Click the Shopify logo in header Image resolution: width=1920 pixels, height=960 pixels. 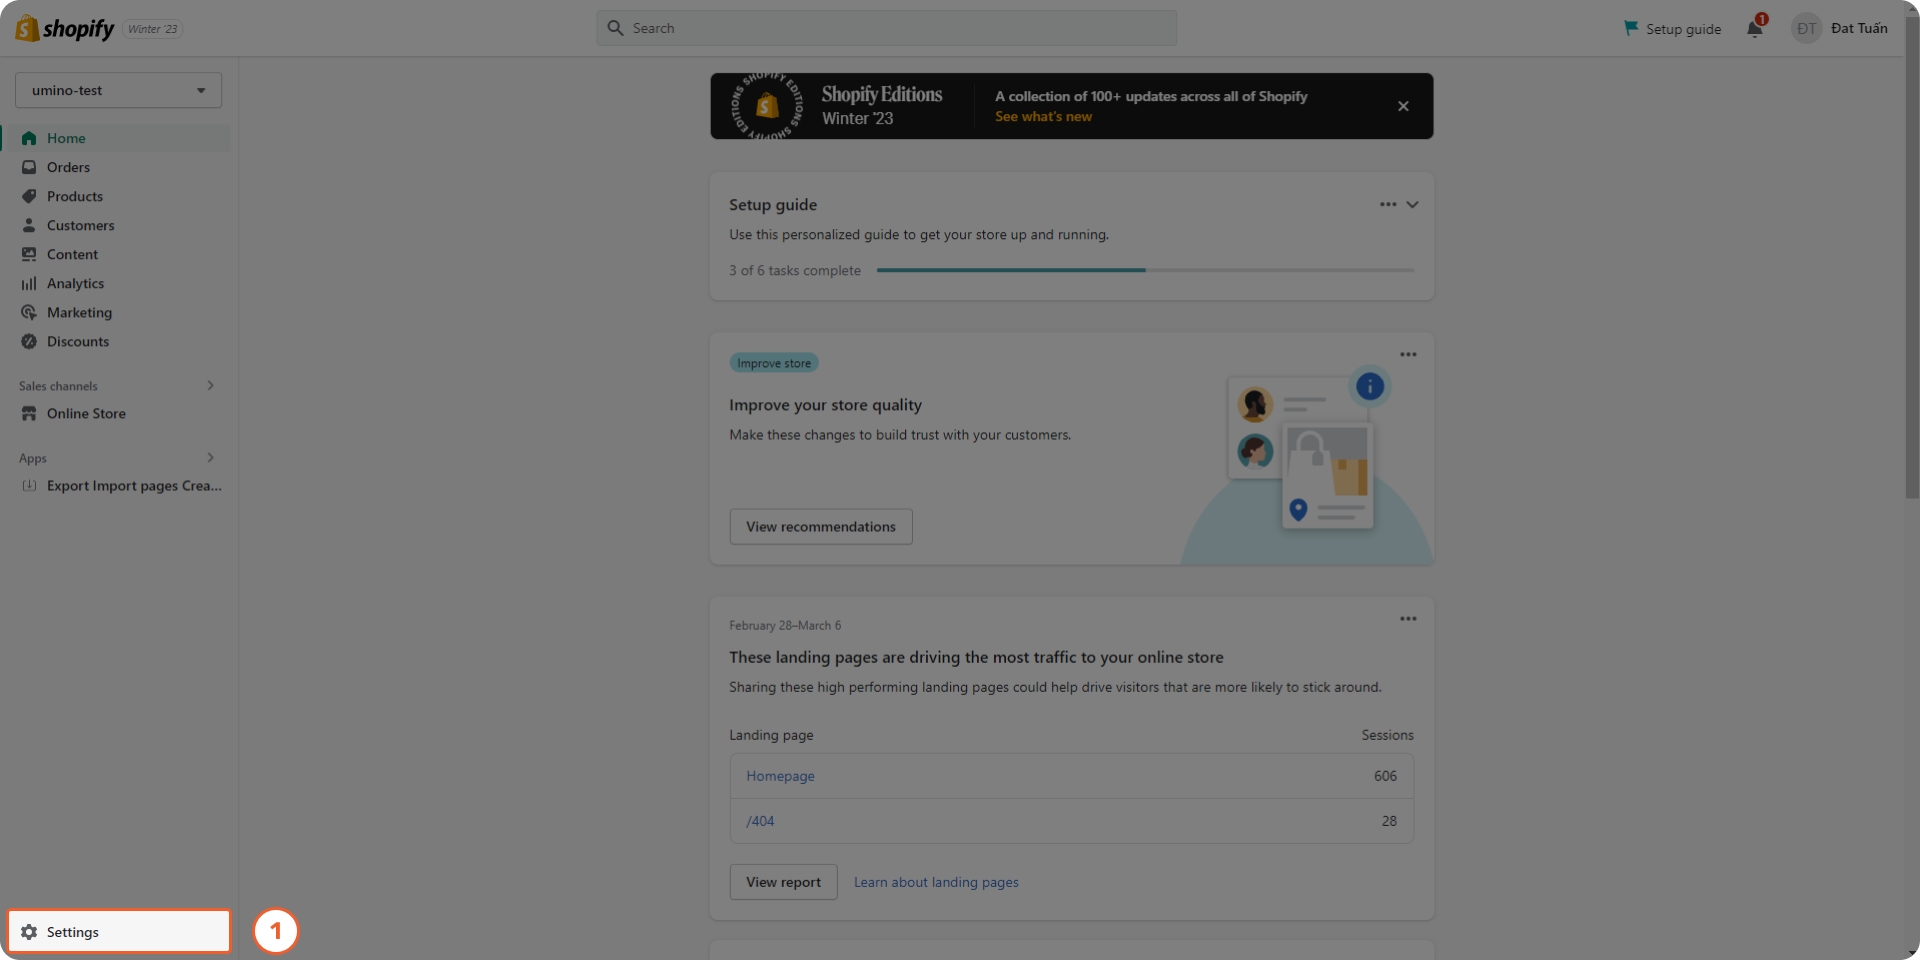coord(65,29)
